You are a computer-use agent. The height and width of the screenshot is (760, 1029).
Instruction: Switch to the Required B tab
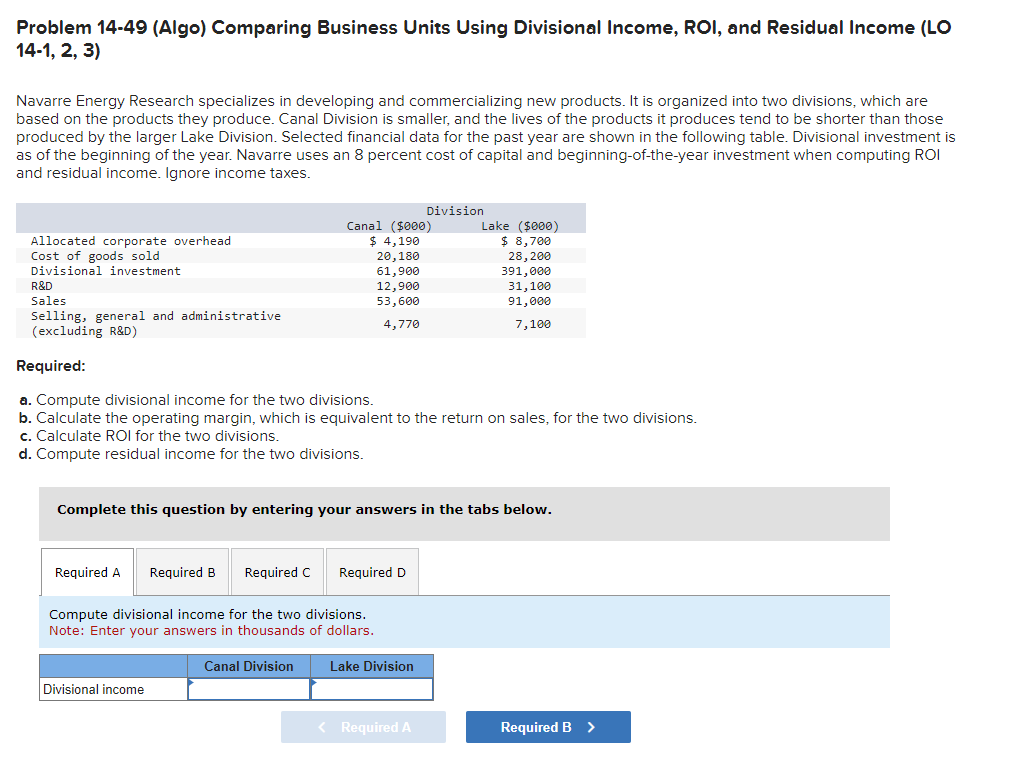click(x=182, y=571)
